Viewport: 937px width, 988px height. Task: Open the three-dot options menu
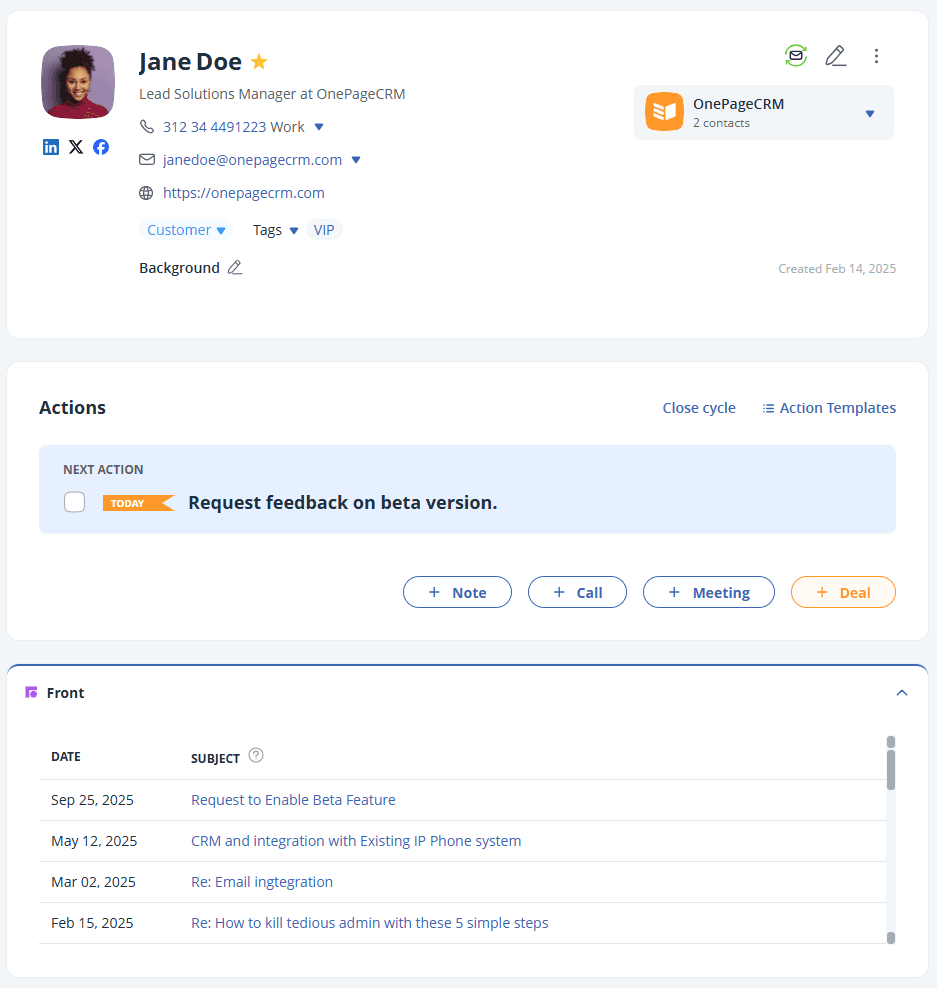[877, 55]
